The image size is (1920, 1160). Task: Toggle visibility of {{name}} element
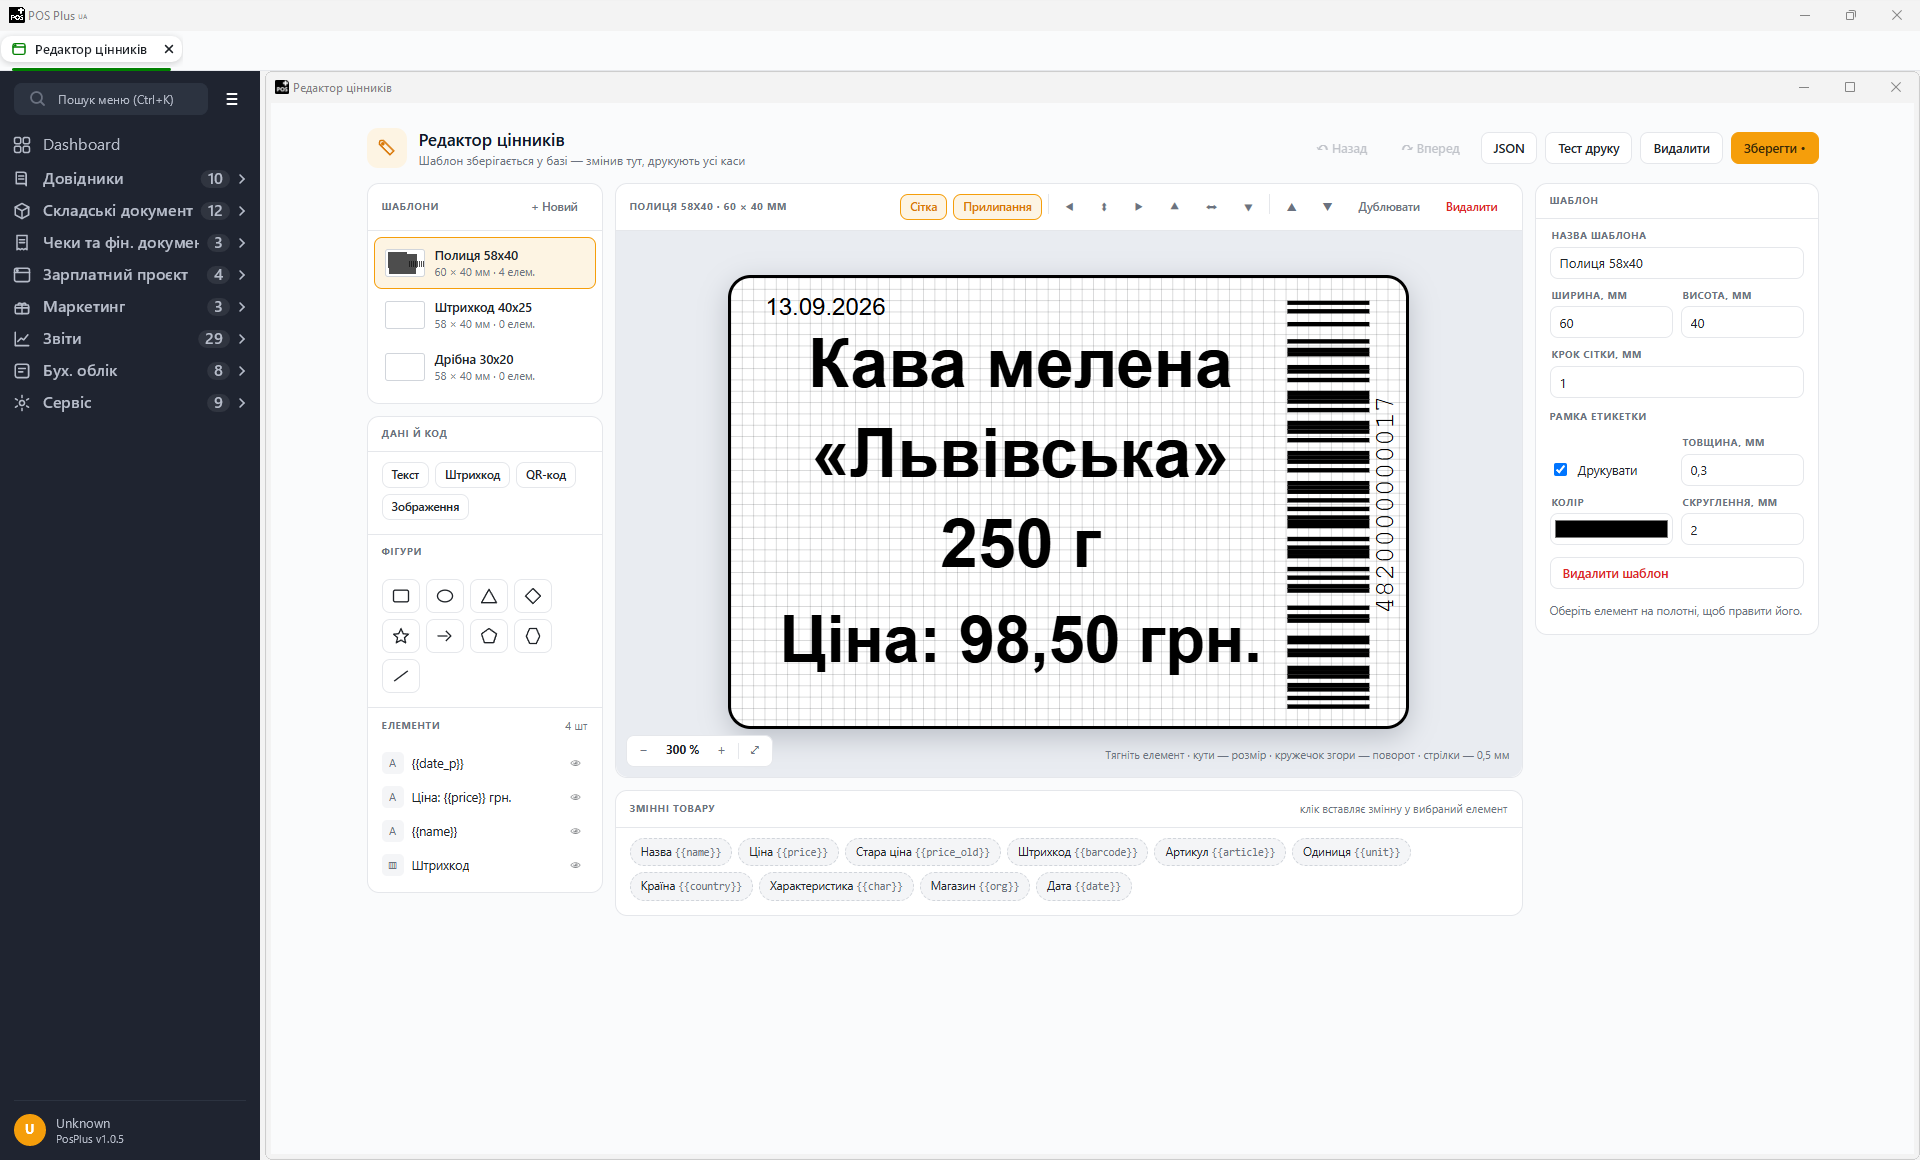[x=576, y=831]
